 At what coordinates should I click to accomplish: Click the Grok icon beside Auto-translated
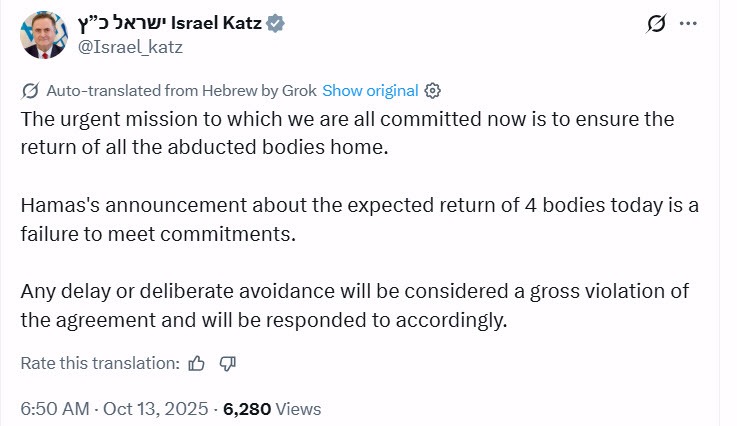(x=31, y=90)
